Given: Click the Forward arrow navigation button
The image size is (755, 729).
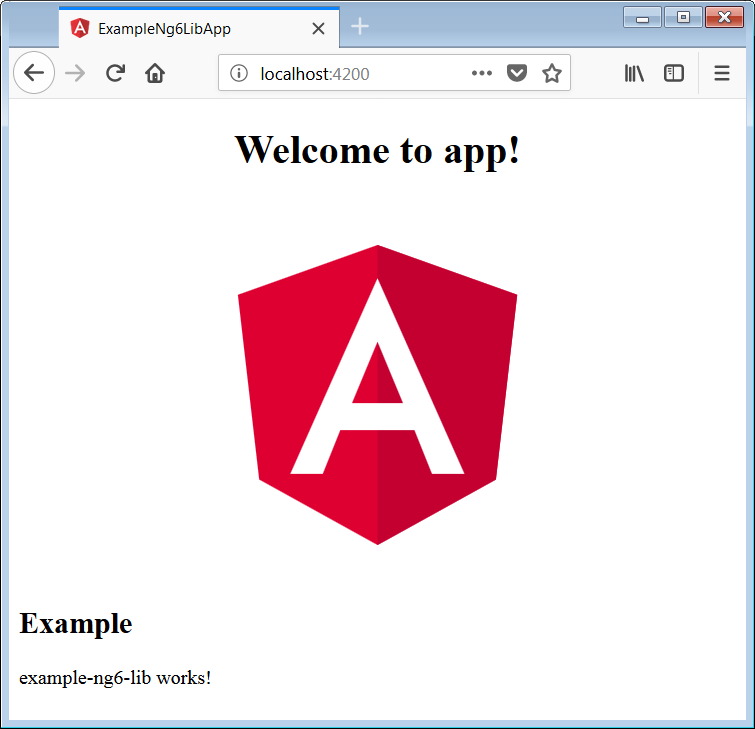Looking at the screenshot, I should (x=75, y=73).
